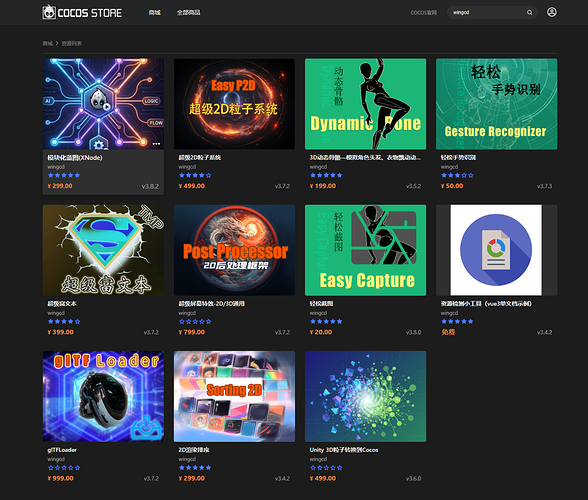This screenshot has width=588, height=500.
Task: Click the COCOS official site link
Action: coord(423,12)
